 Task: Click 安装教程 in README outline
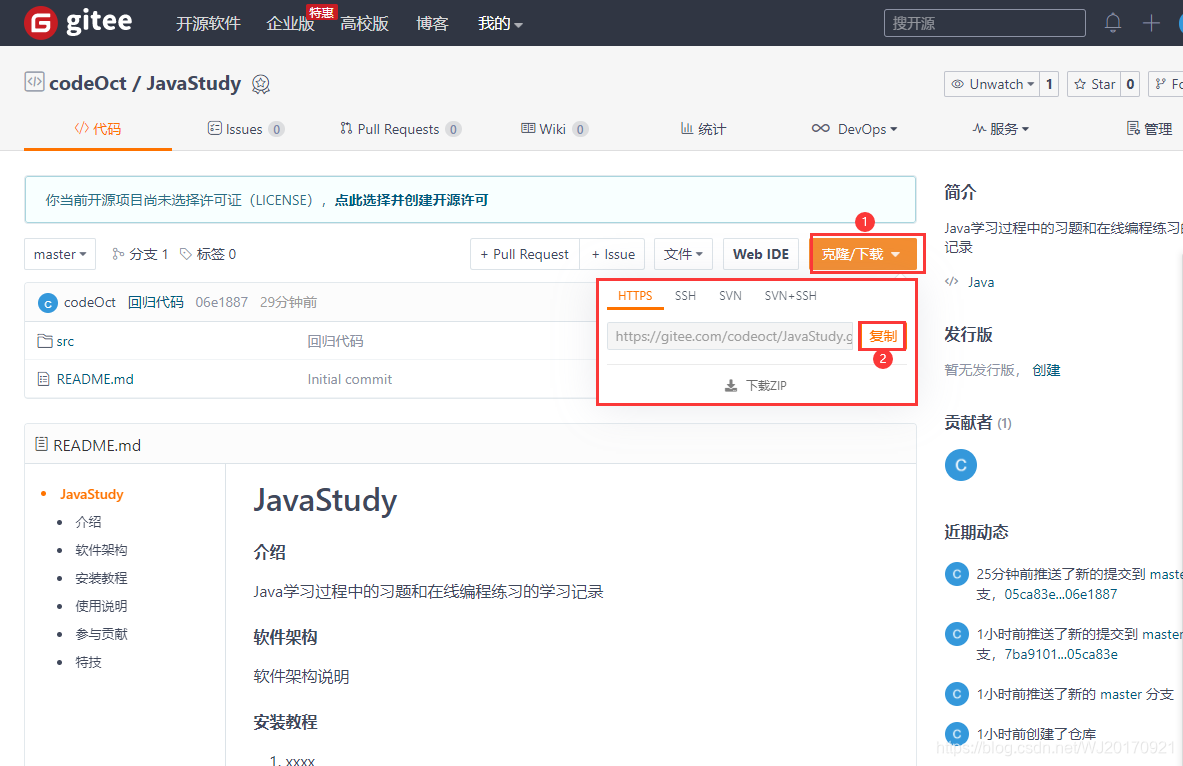click(101, 577)
